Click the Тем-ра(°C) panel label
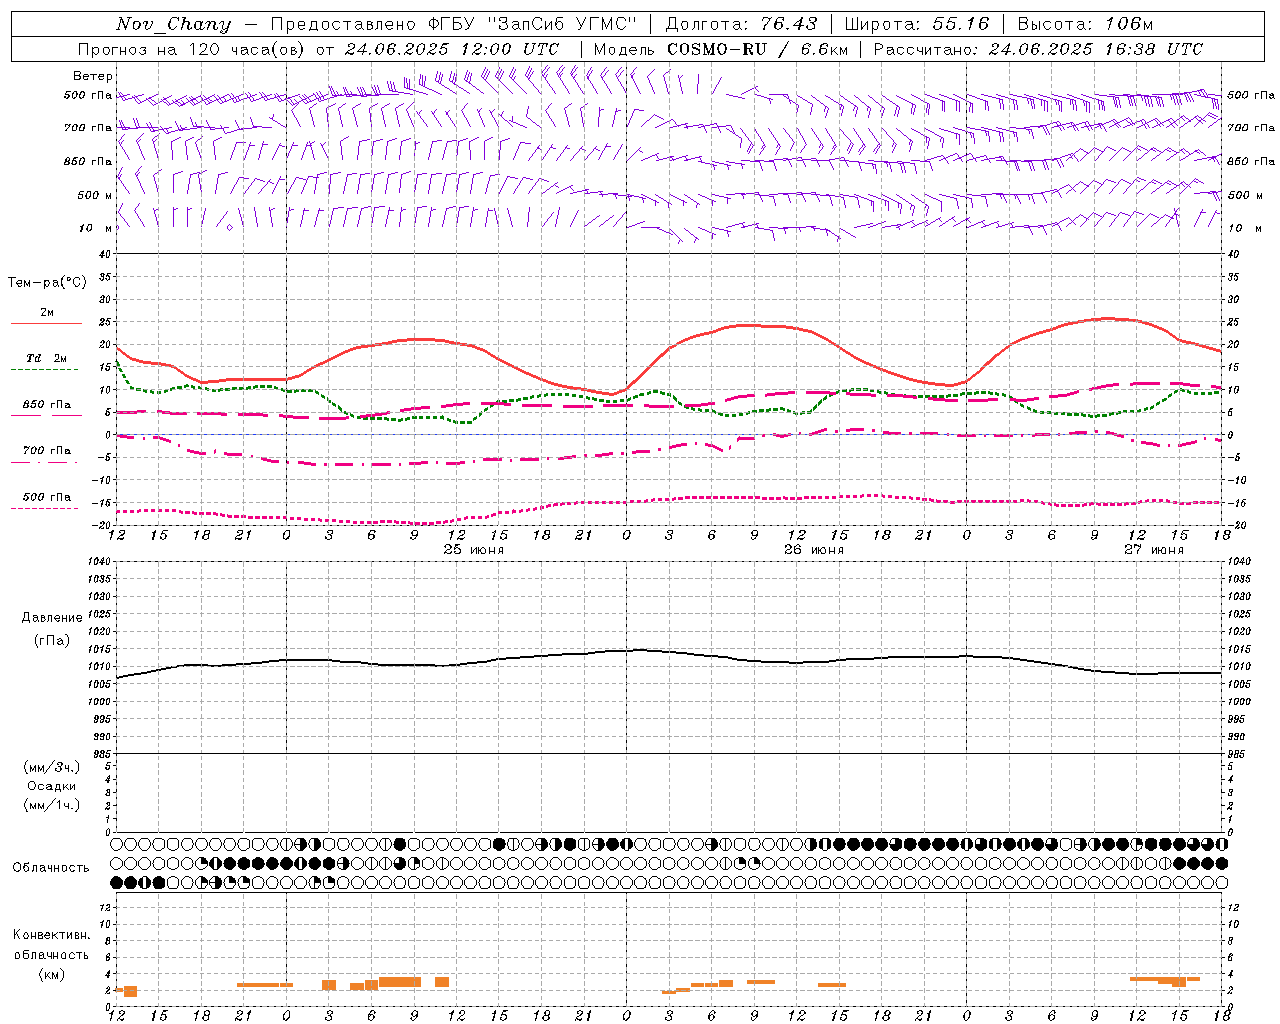Viewport: 1280px width, 1024px height. [x=47, y=283]
